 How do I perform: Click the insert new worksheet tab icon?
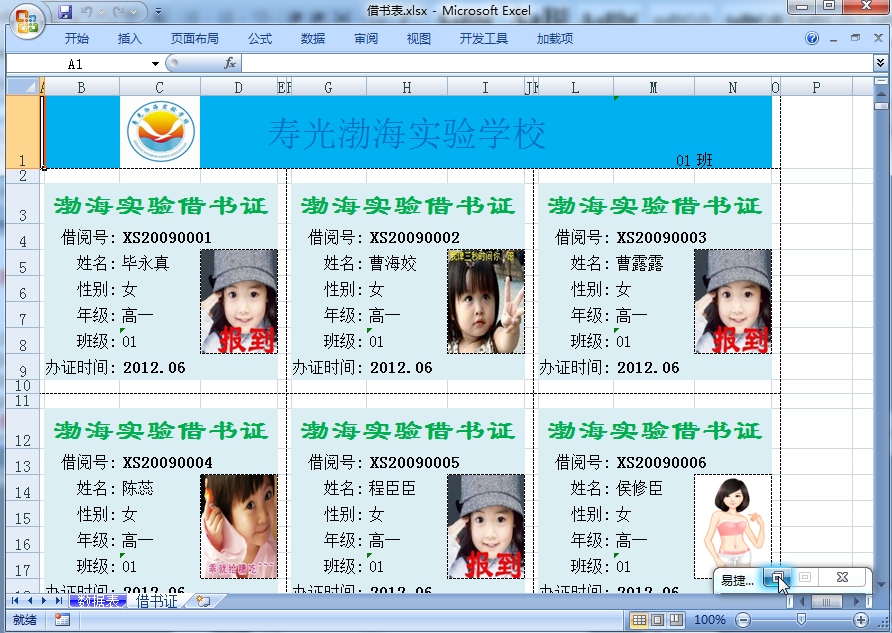(203, 601)
